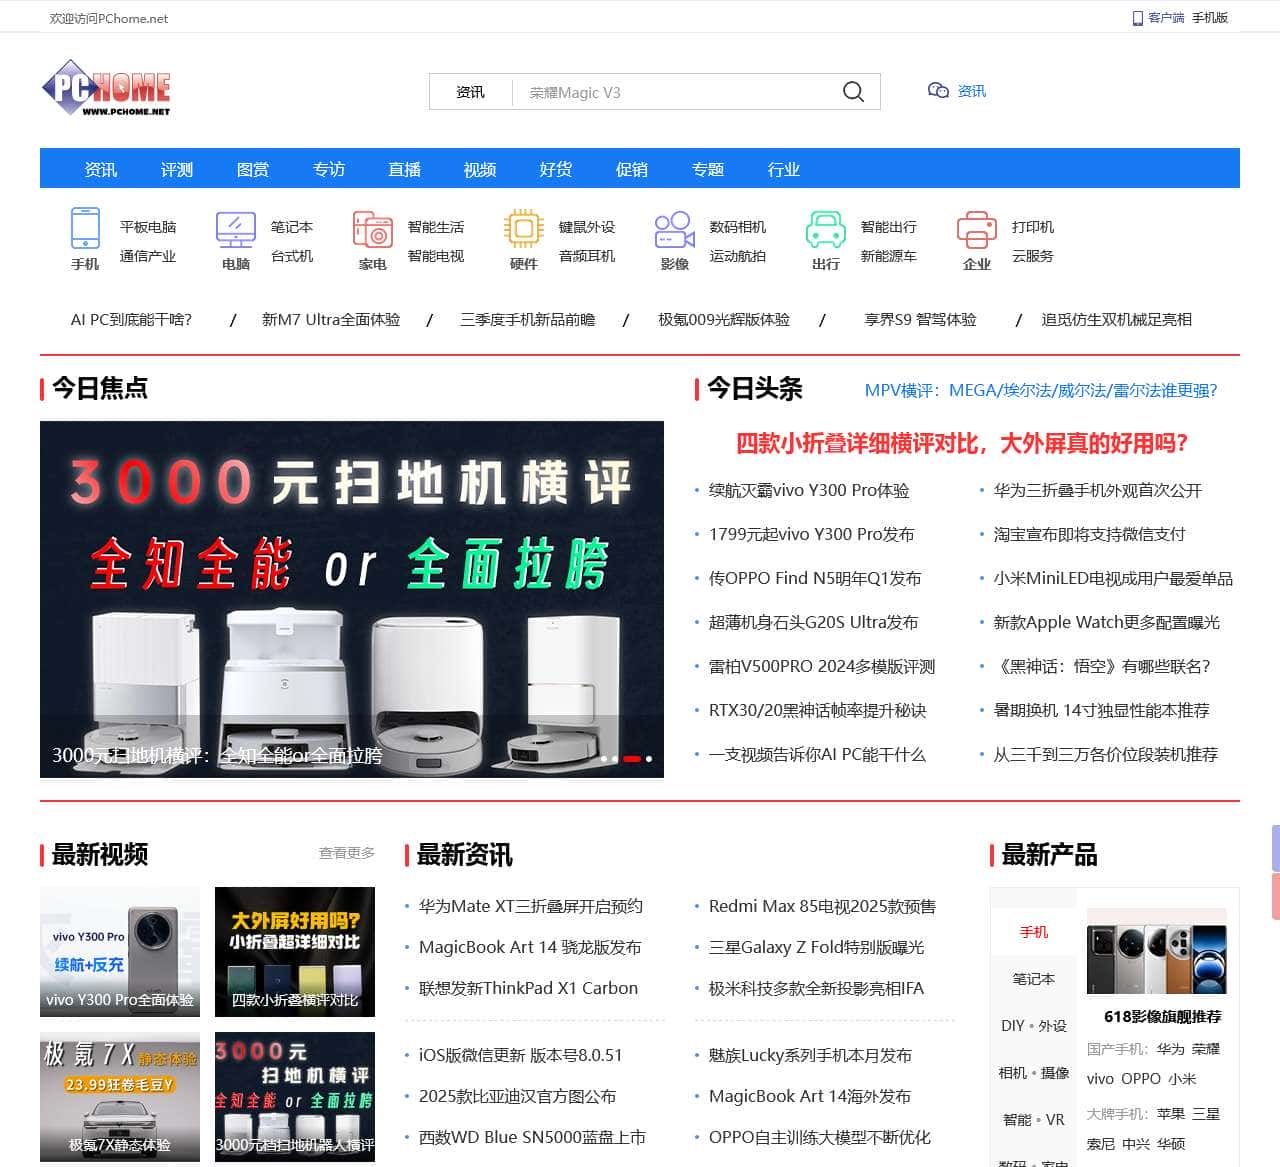
Task: Open the 企业 printer icon
Action: click(976, 228)
